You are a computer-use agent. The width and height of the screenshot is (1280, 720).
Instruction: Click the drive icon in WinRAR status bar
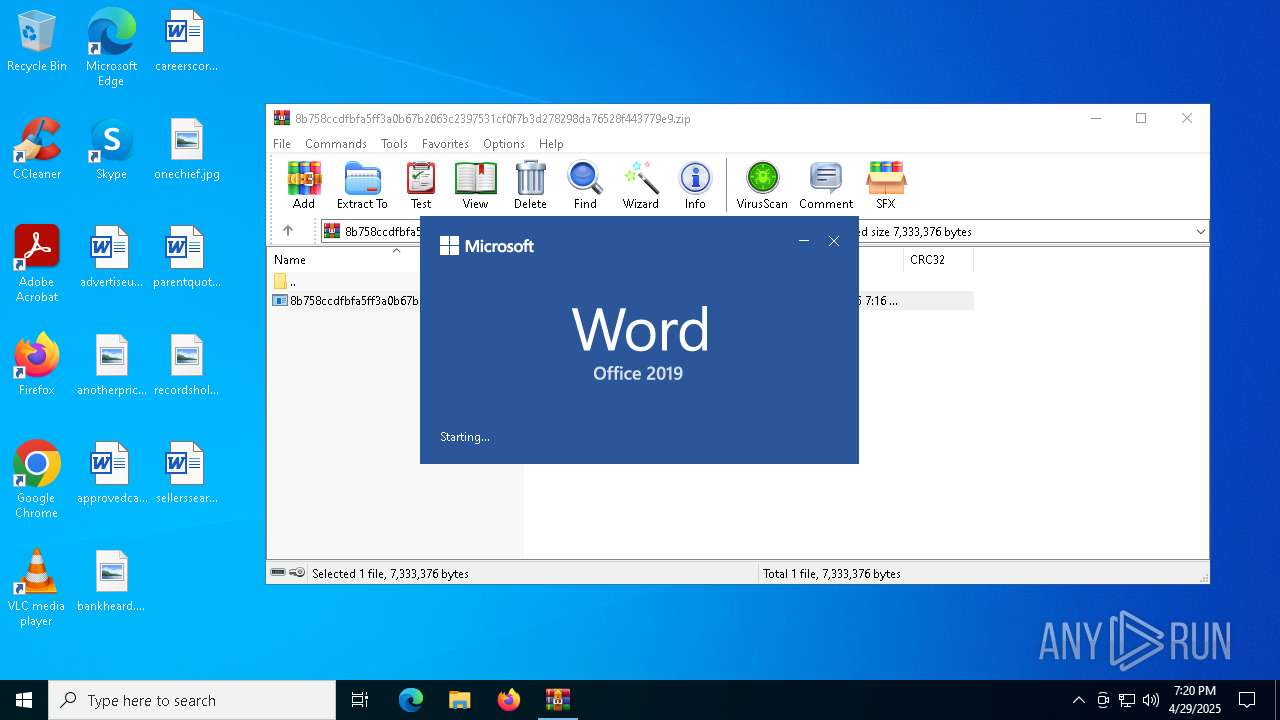278,573
